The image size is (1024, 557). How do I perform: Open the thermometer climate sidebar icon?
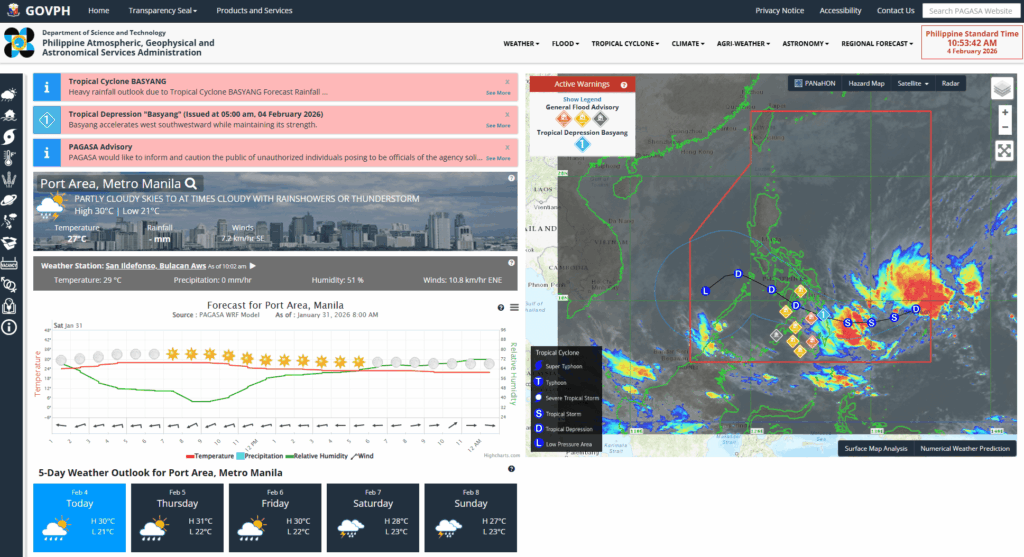click(9, 157)
